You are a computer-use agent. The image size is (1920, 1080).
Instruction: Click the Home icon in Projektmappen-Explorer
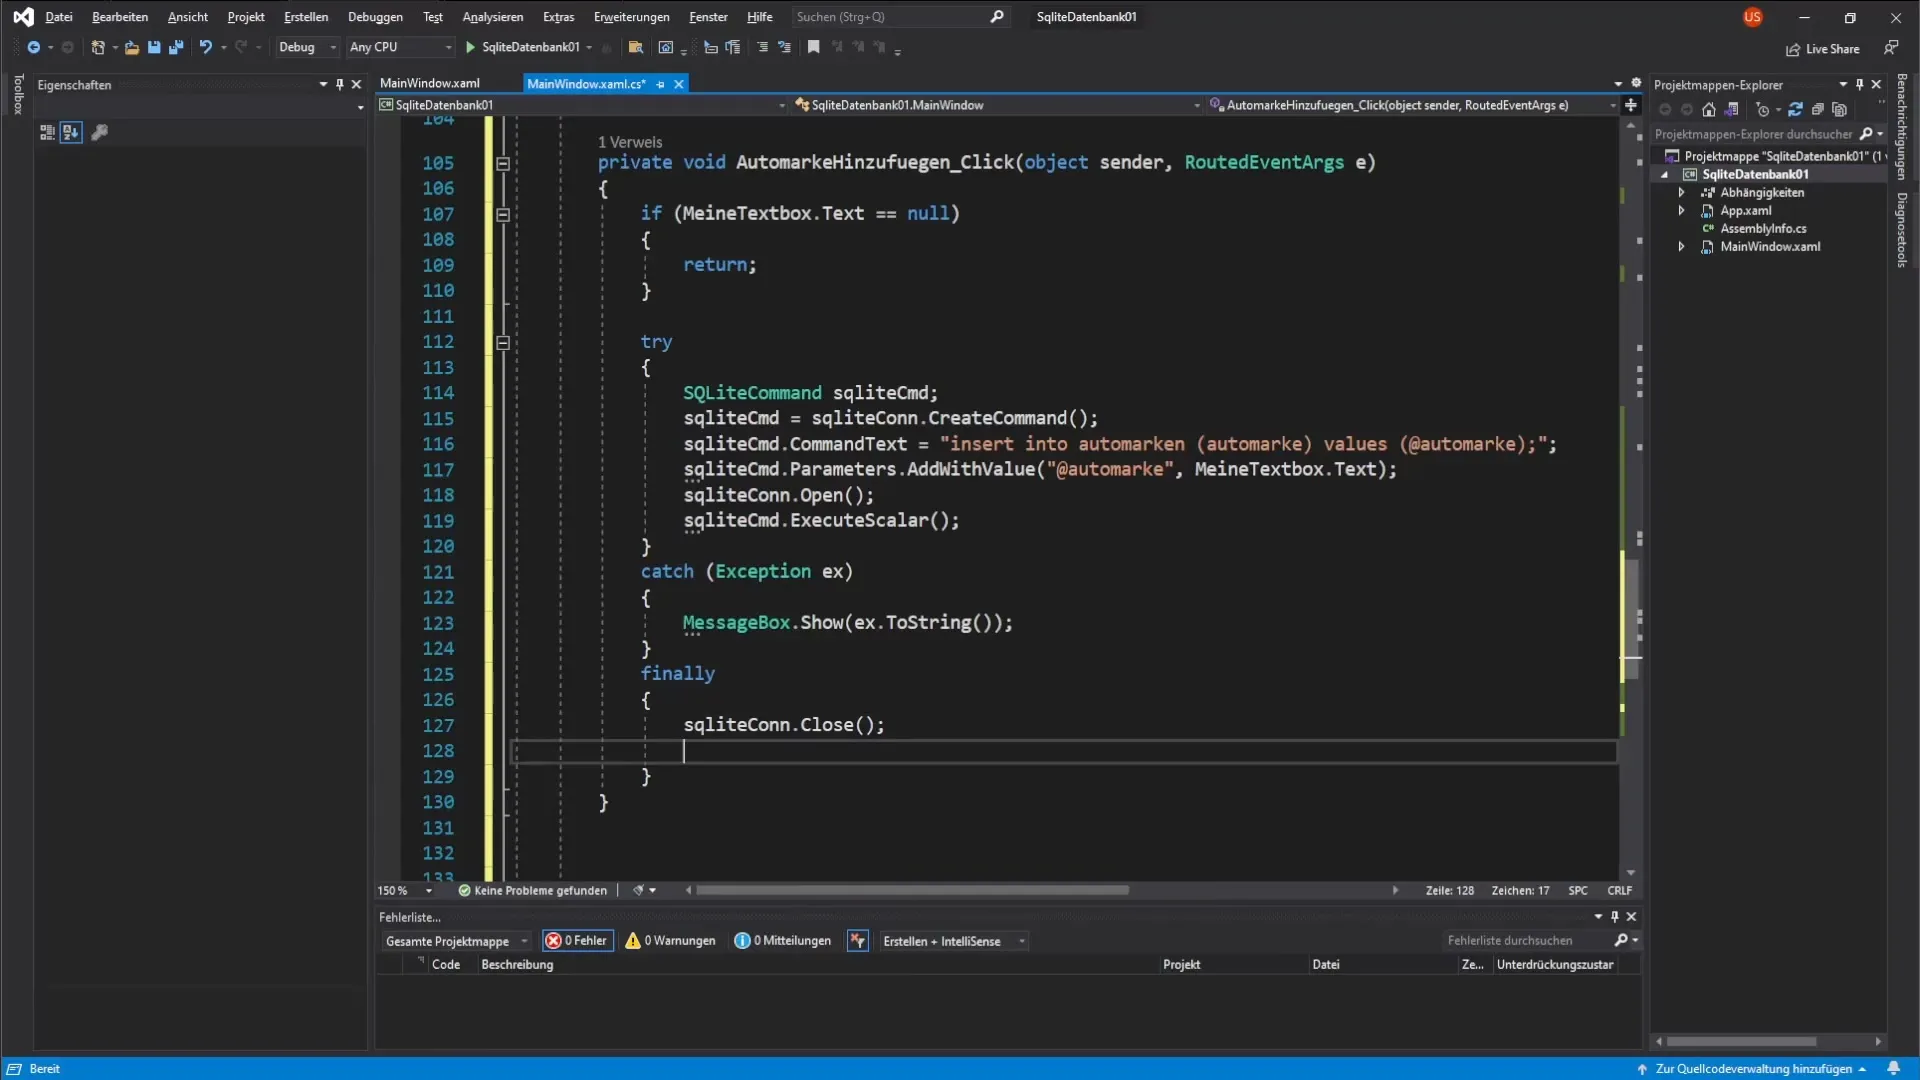(1709, 110)
